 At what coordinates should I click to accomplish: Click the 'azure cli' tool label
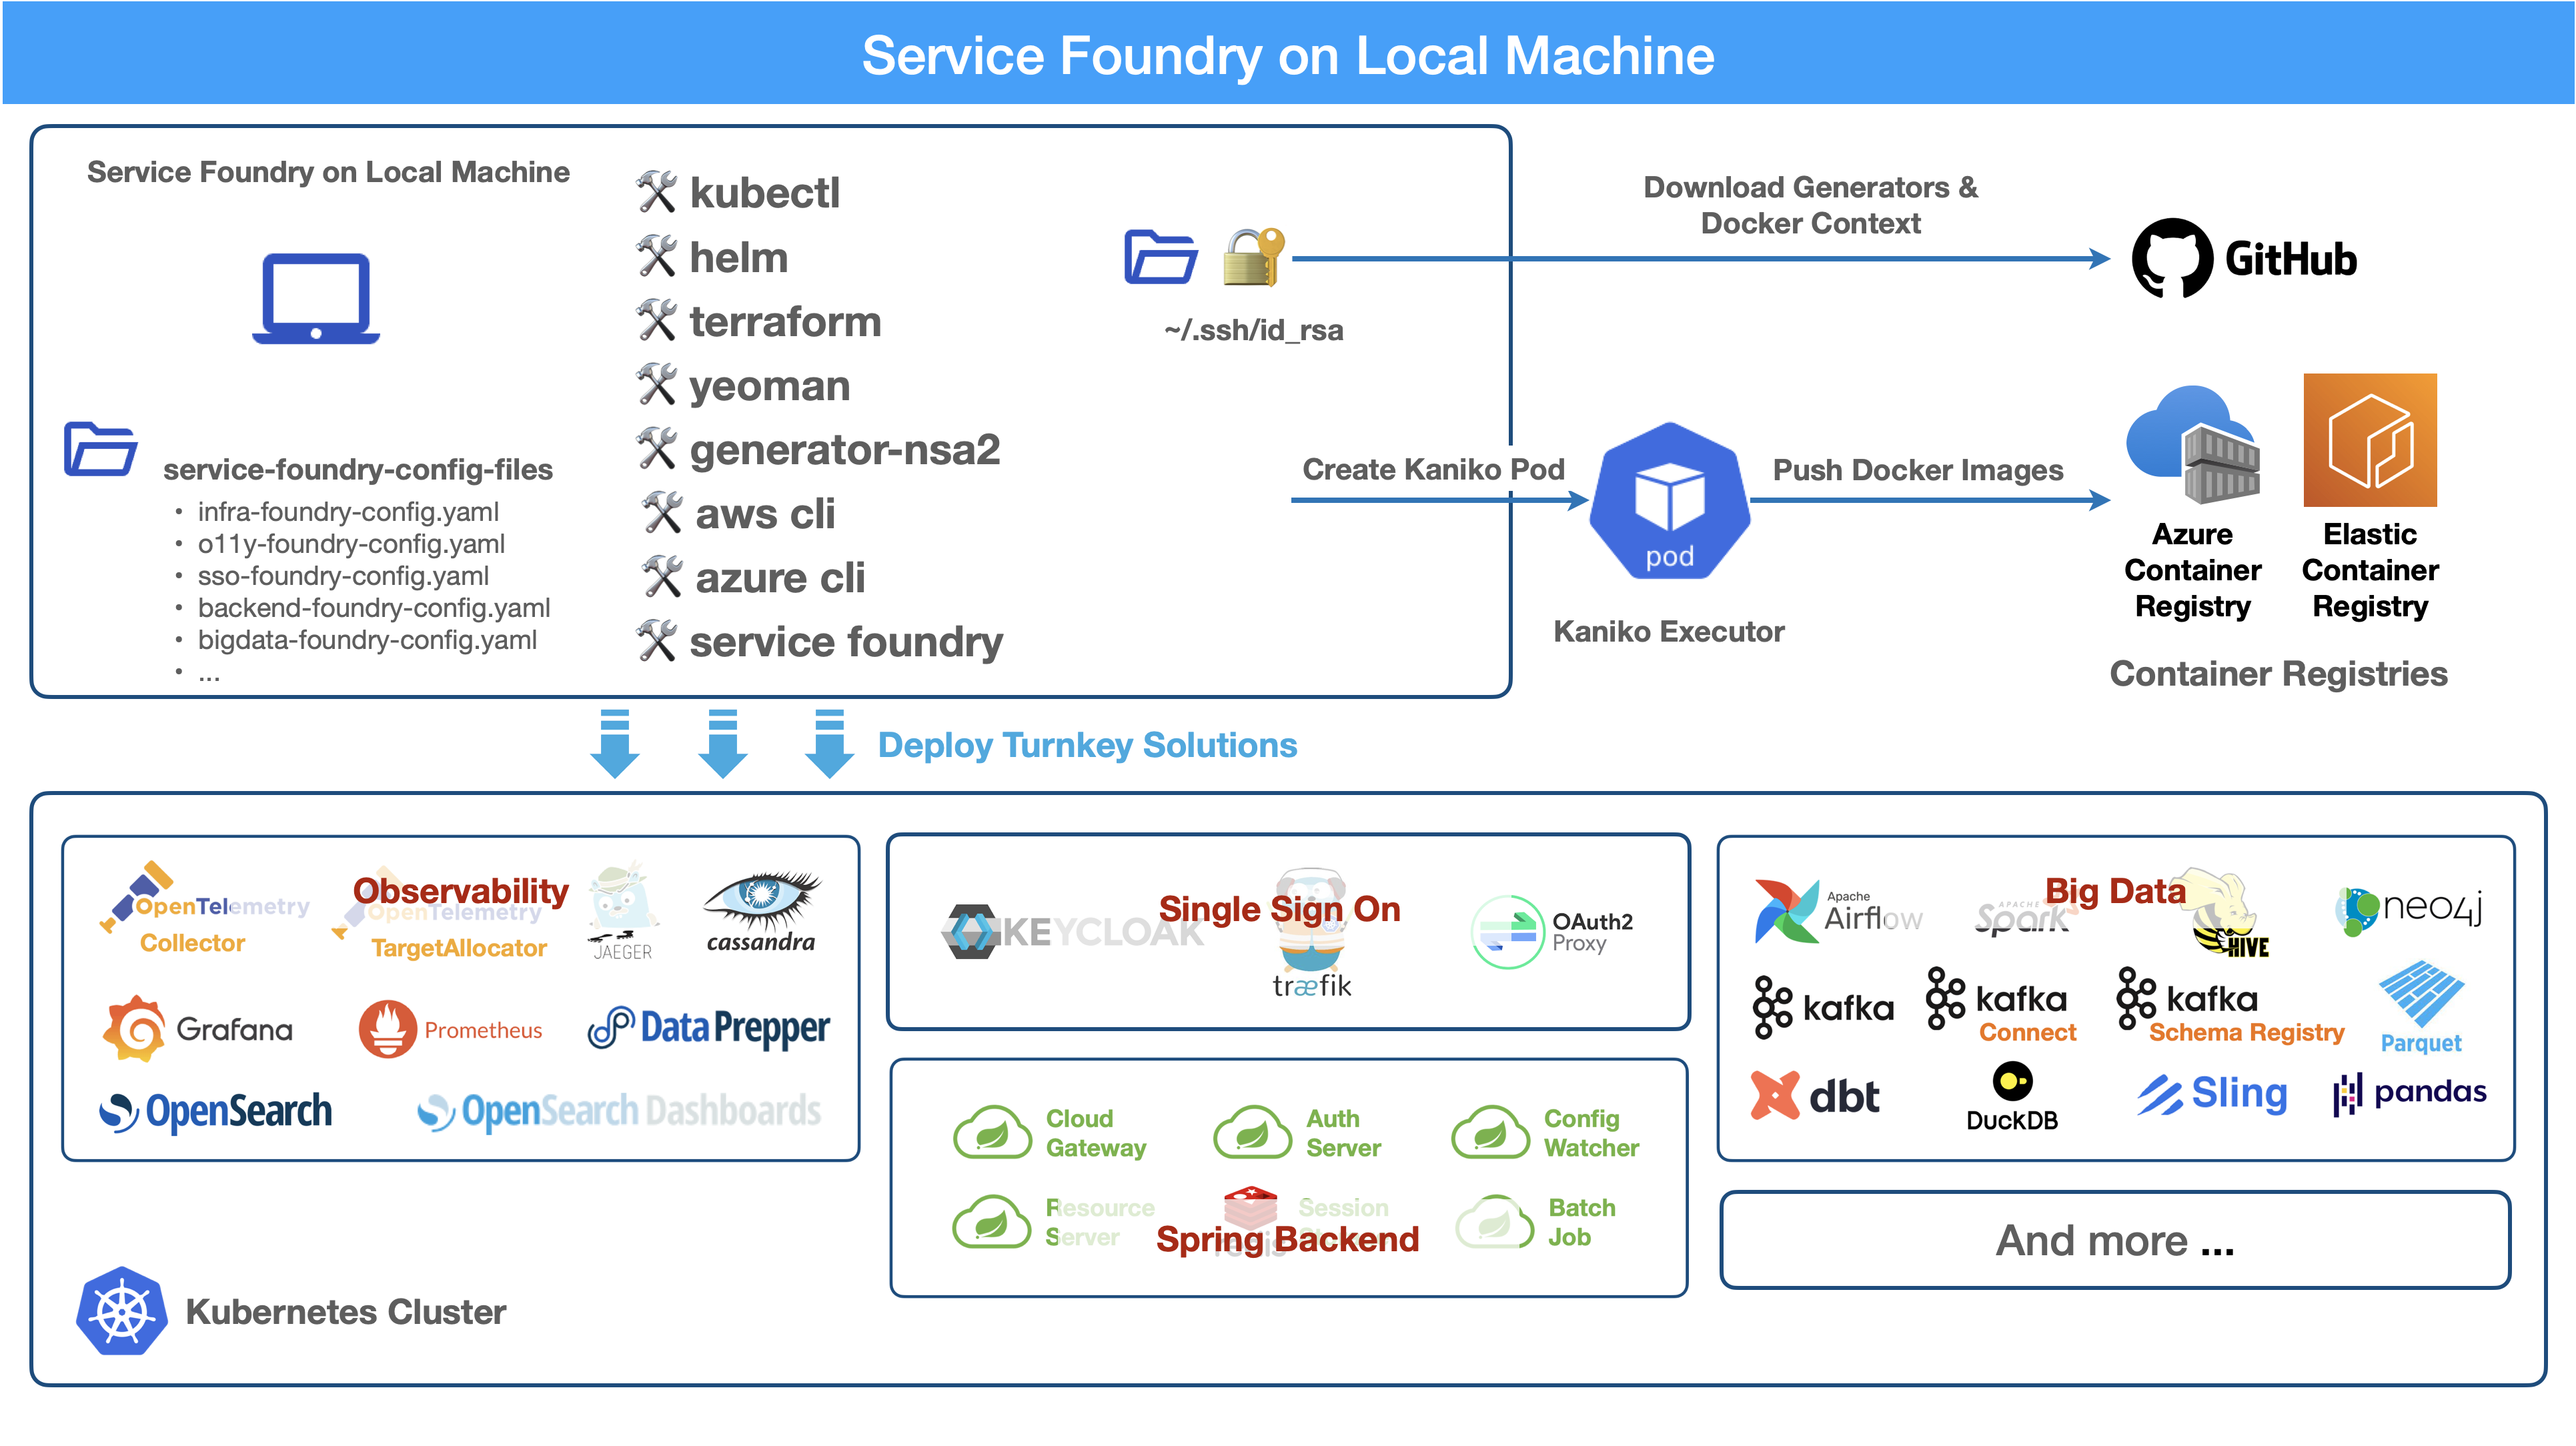pyautogui.click(x=780, y=578)
